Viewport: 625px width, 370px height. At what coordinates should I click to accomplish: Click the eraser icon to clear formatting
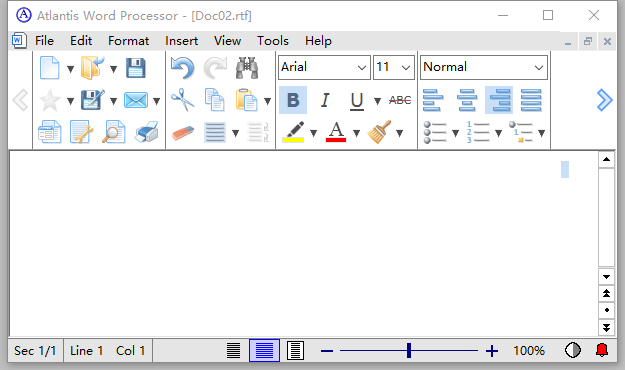click(x=183, y=133)
